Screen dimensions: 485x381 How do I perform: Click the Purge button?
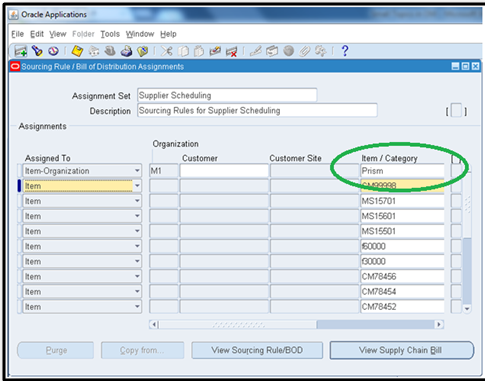pyautogui.click(x=56, y=350)
